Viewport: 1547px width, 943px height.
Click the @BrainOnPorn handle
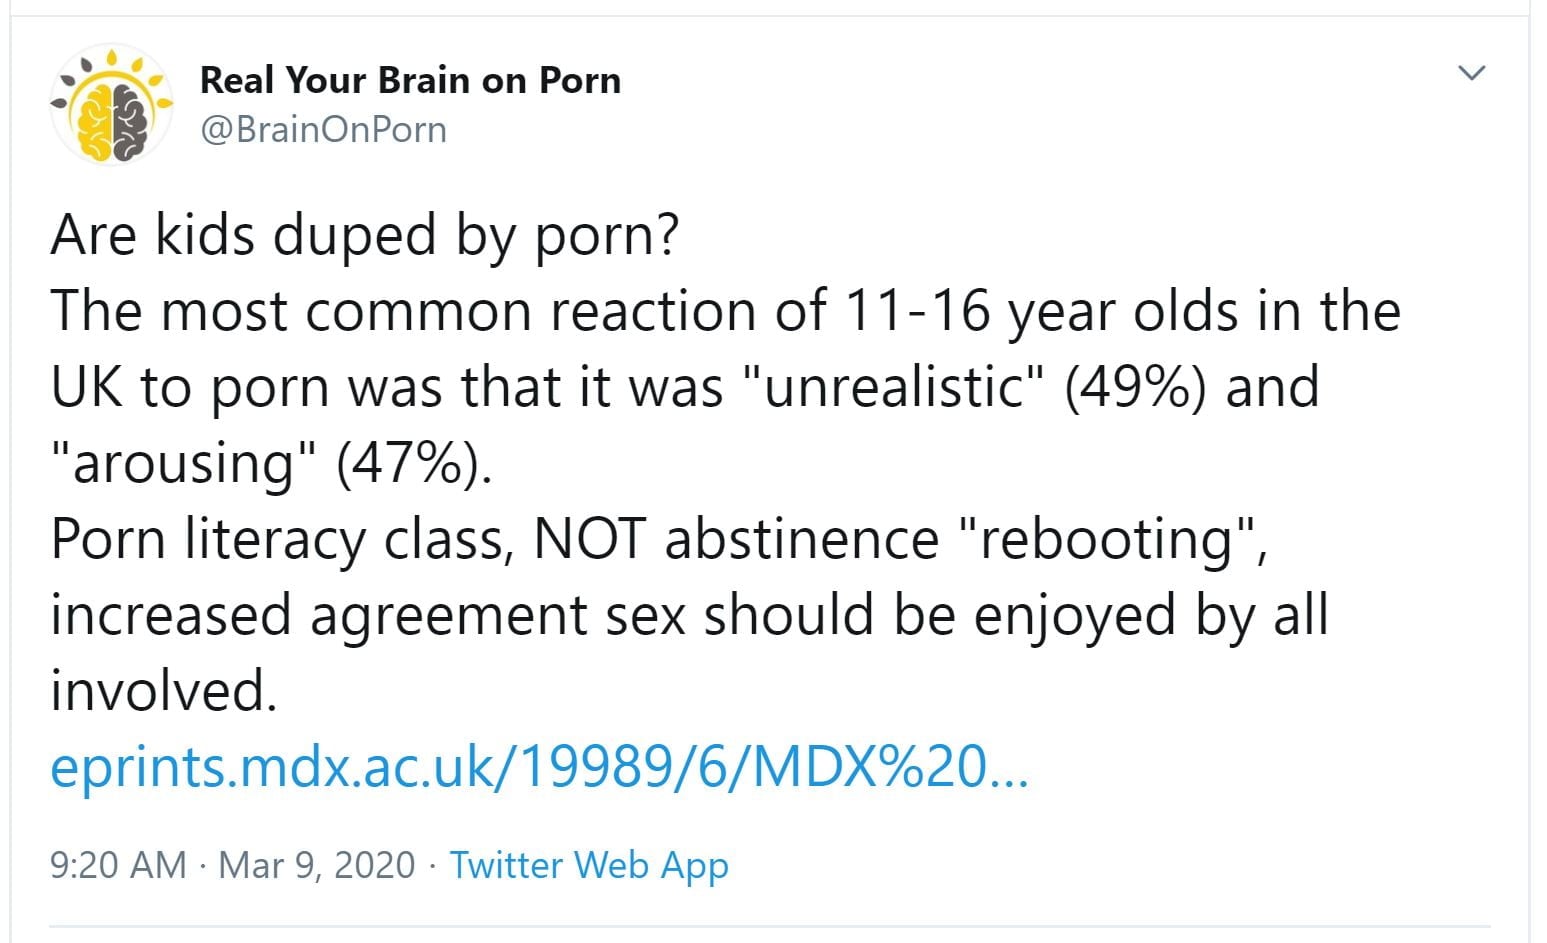[323, 130]
